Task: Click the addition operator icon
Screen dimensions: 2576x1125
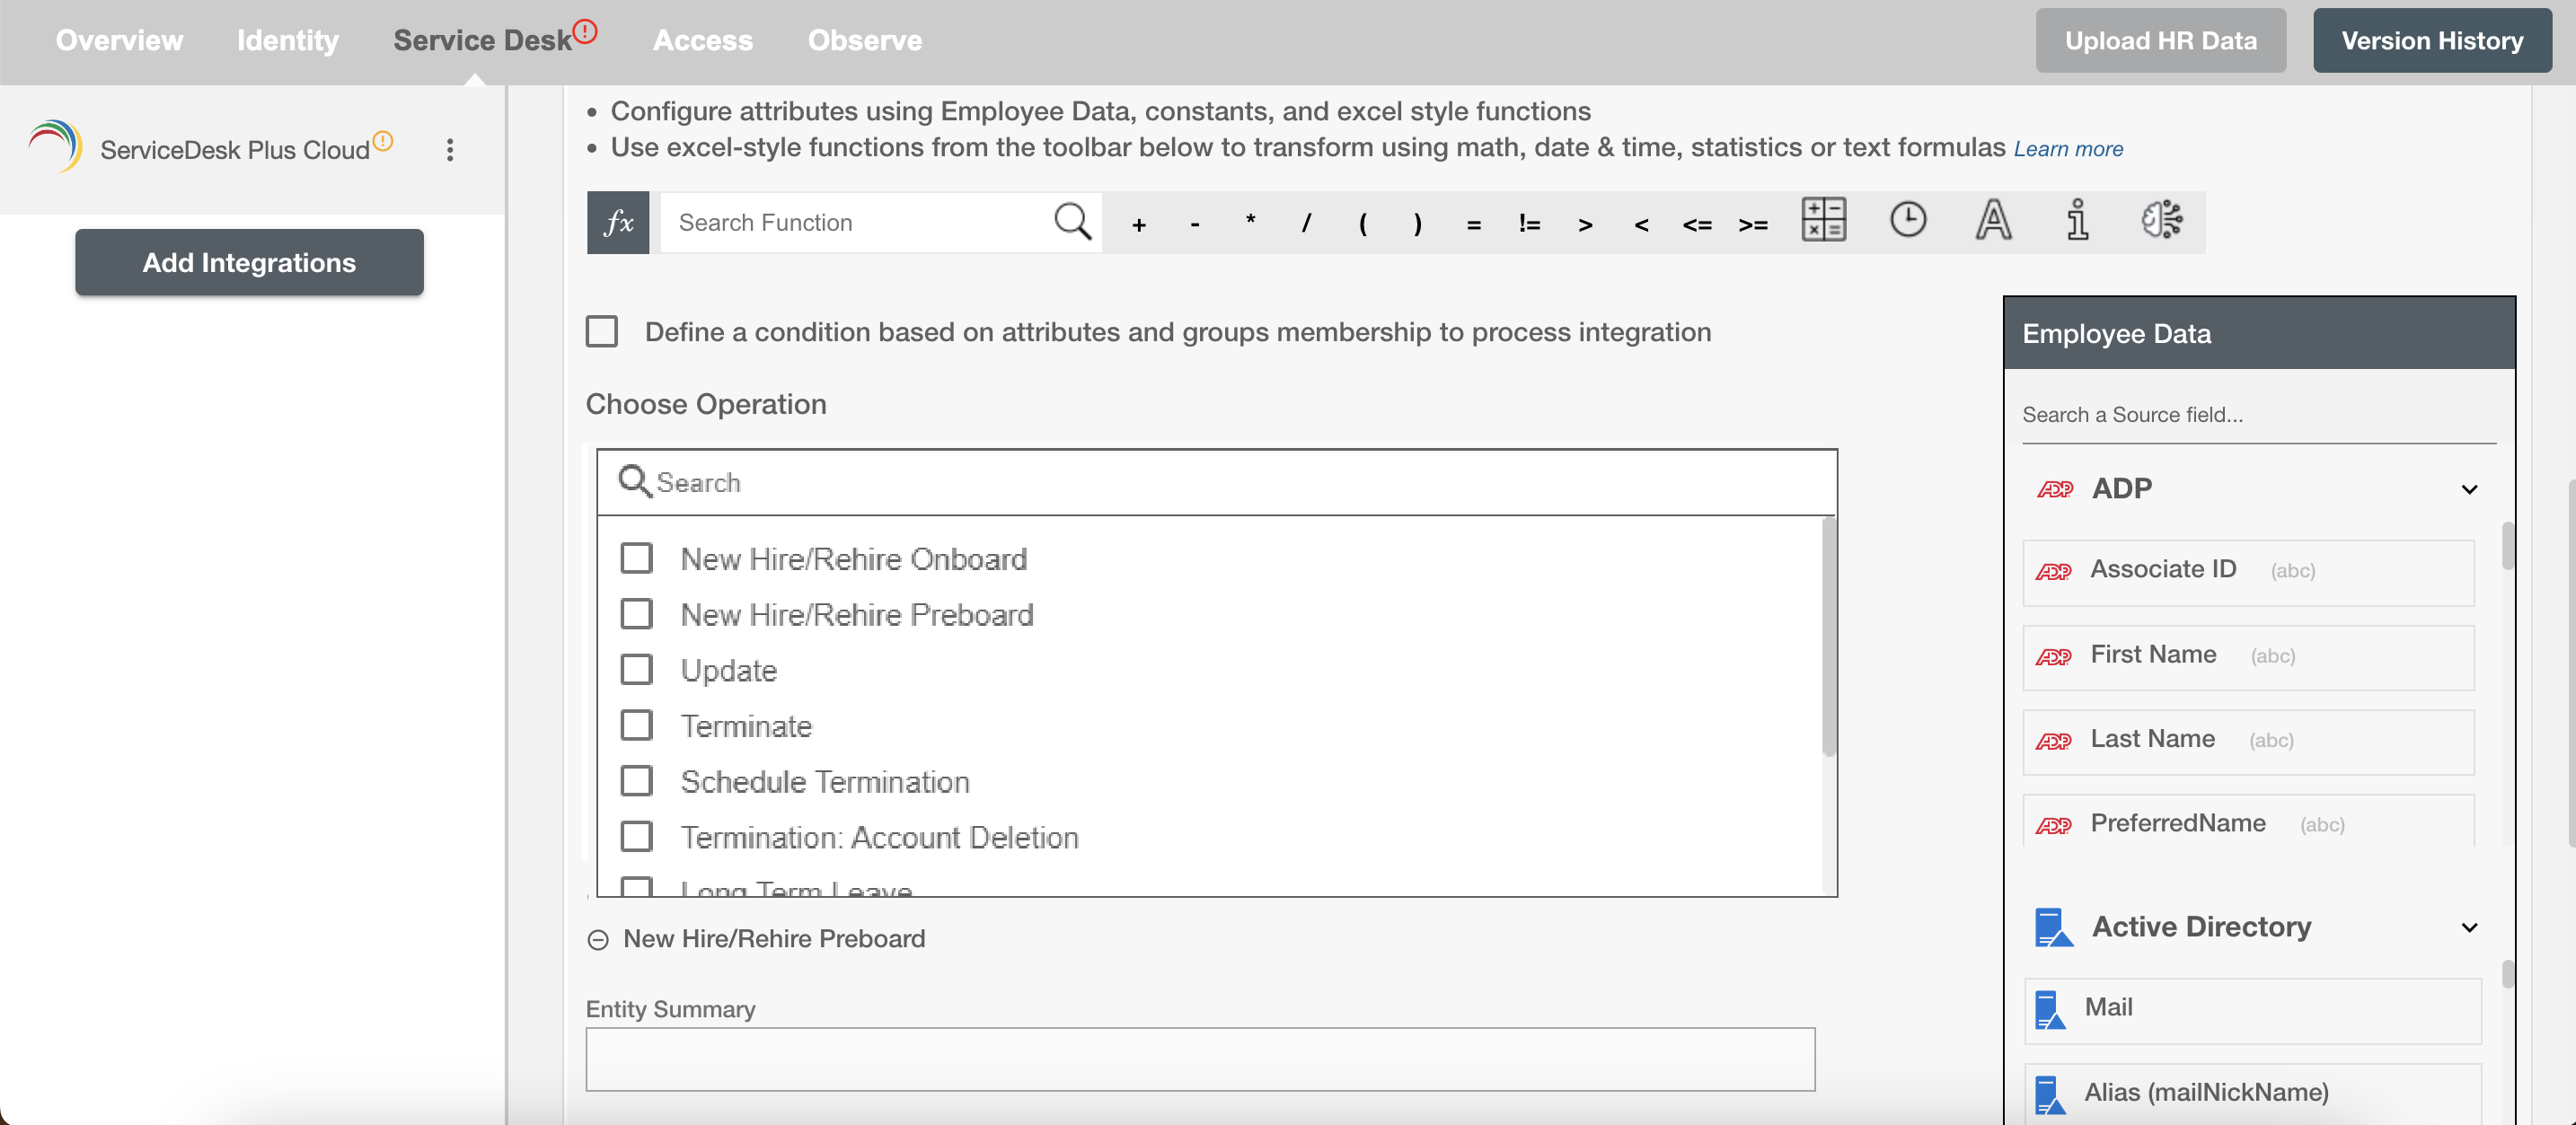Action: click(x=1137, y=220)
